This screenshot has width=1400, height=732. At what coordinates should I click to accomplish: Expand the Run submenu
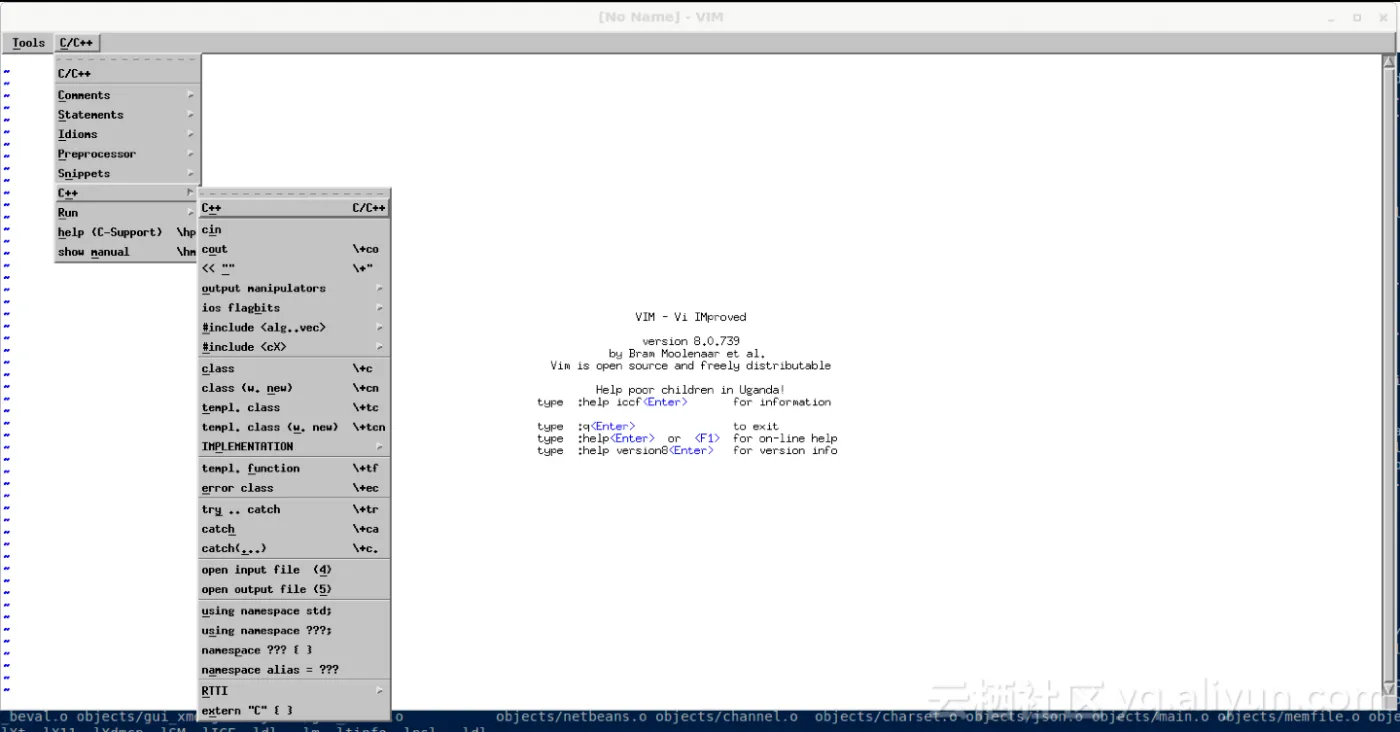128,212
